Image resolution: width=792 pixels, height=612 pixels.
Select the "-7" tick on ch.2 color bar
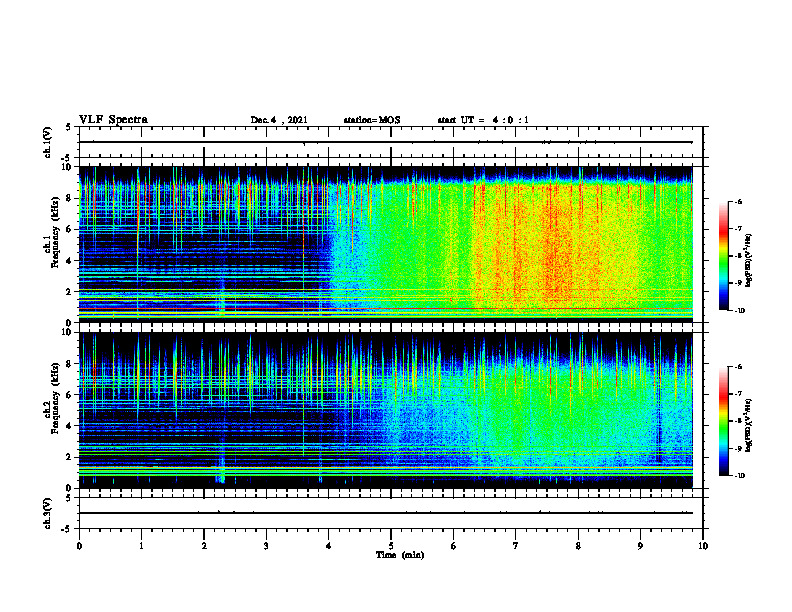738,394
